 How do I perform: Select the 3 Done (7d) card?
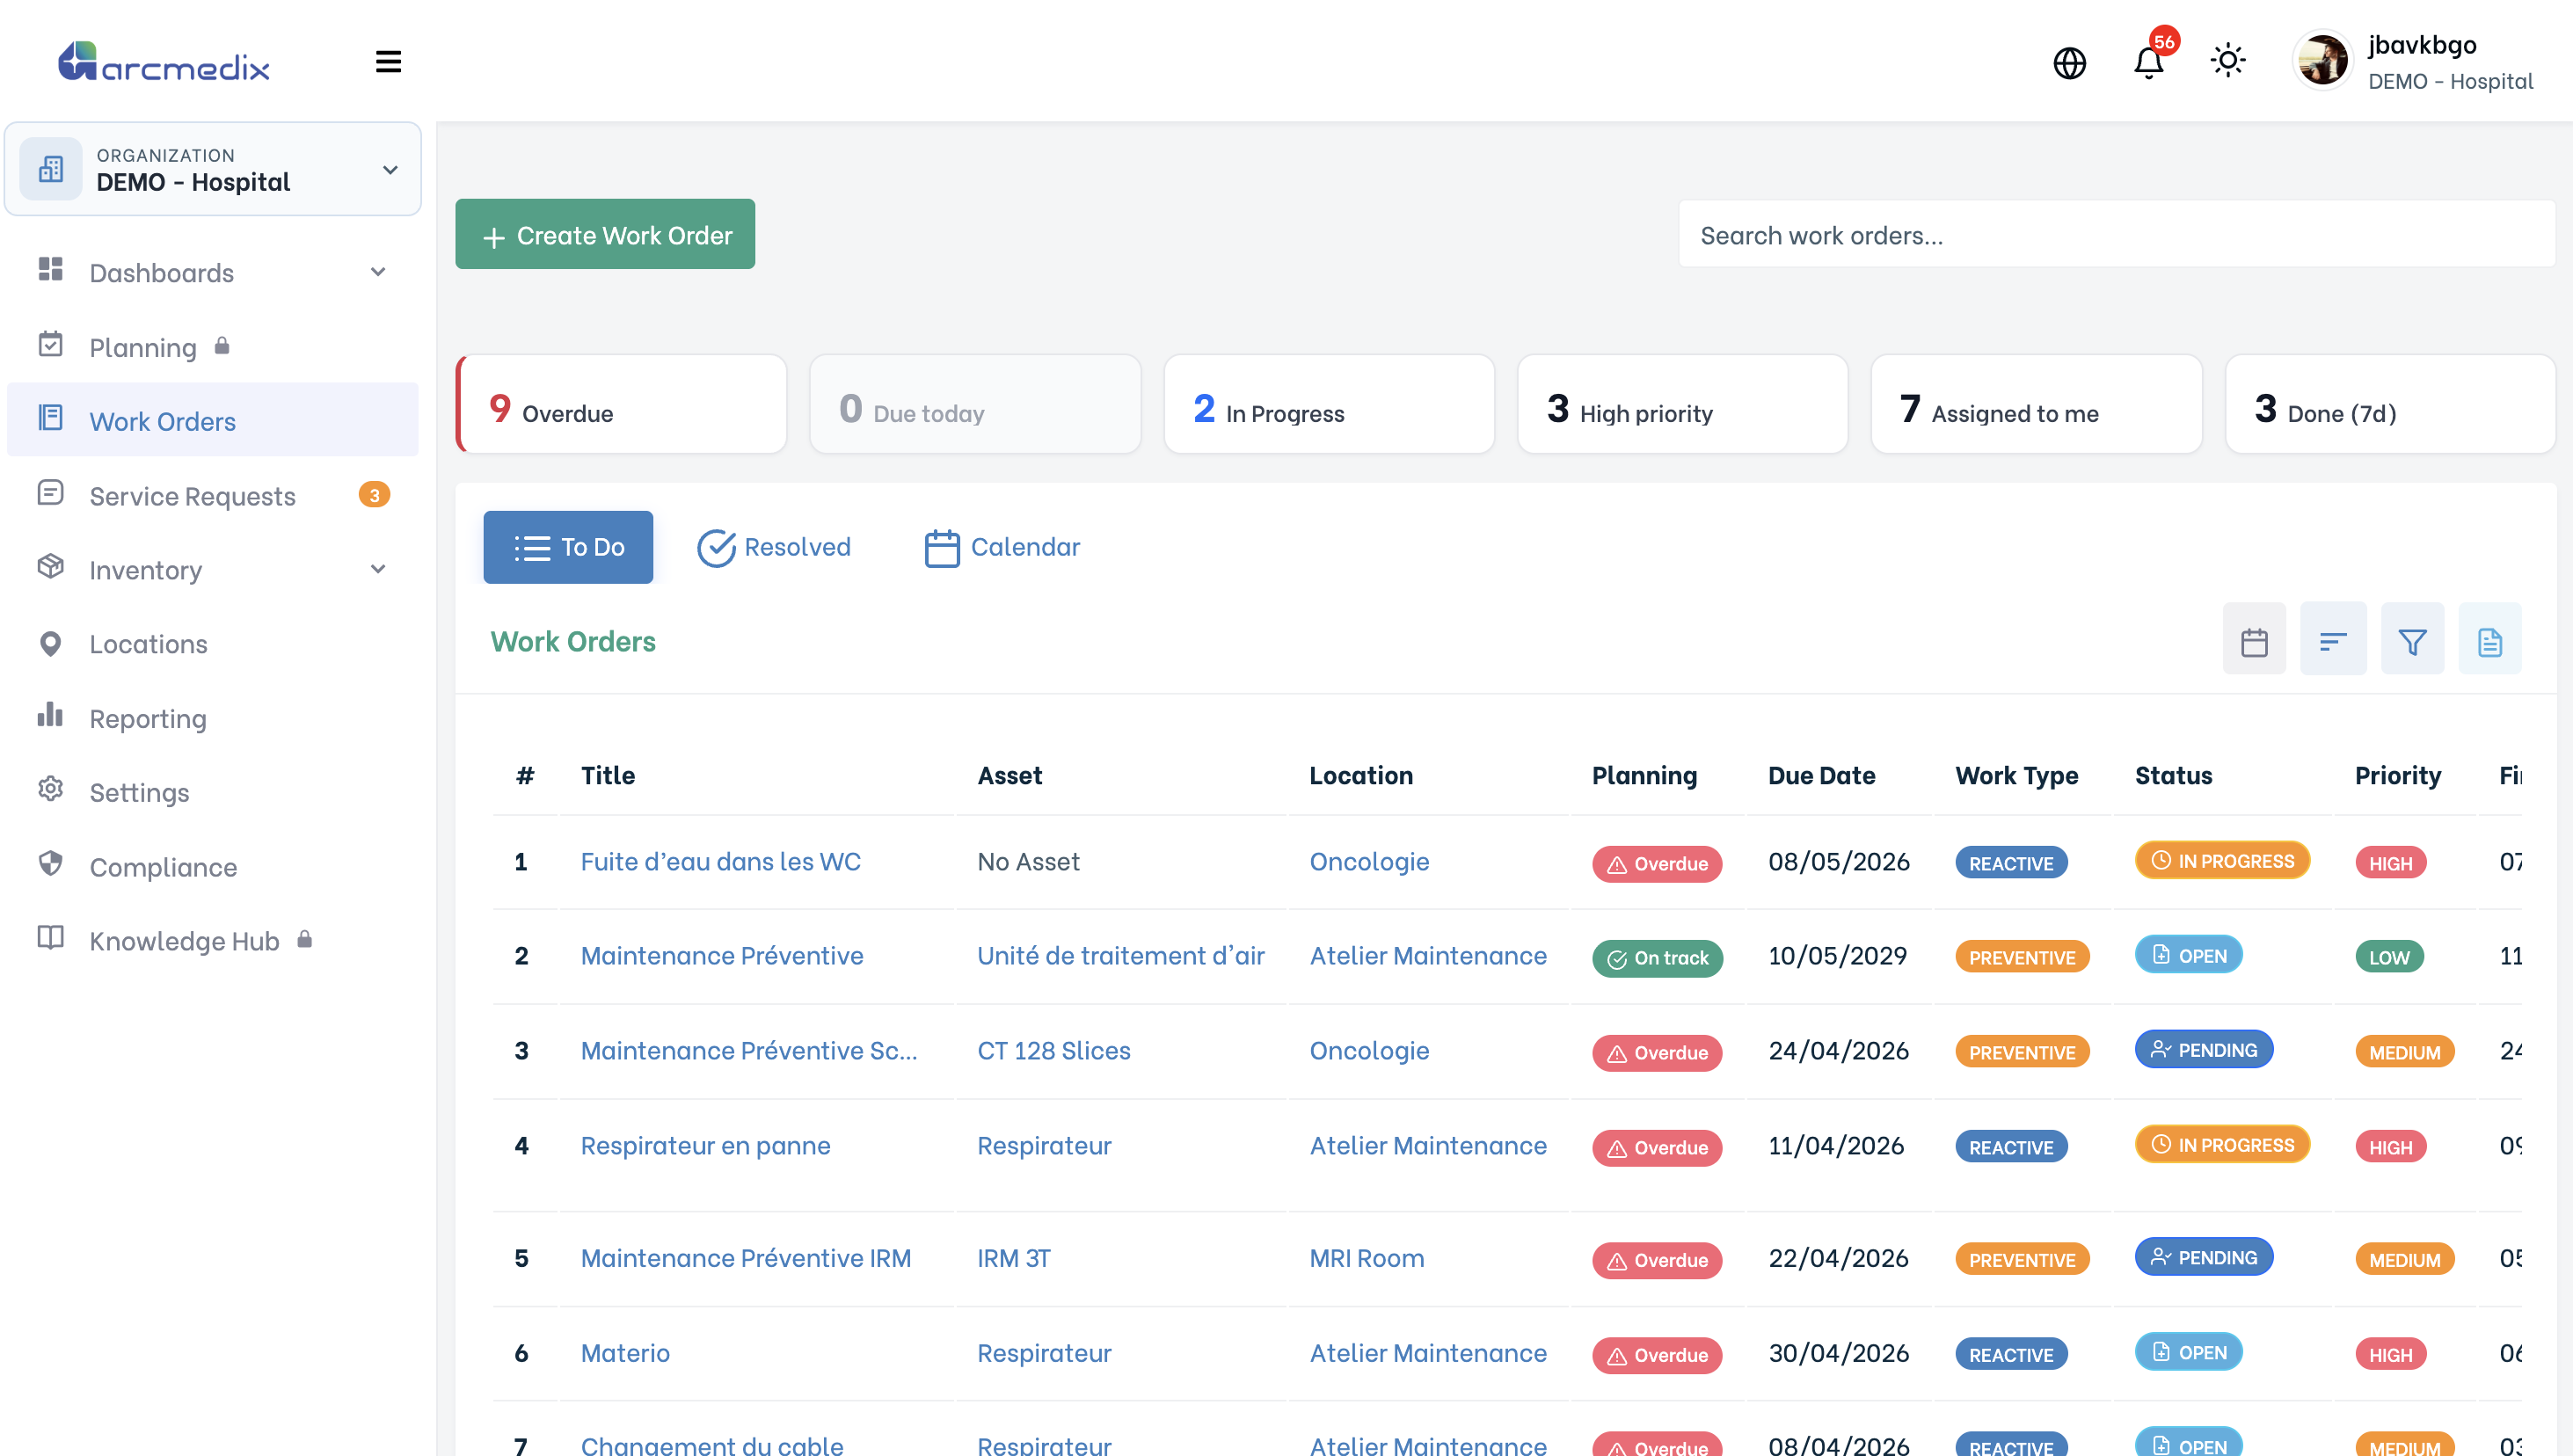(x=2390, y=405)
